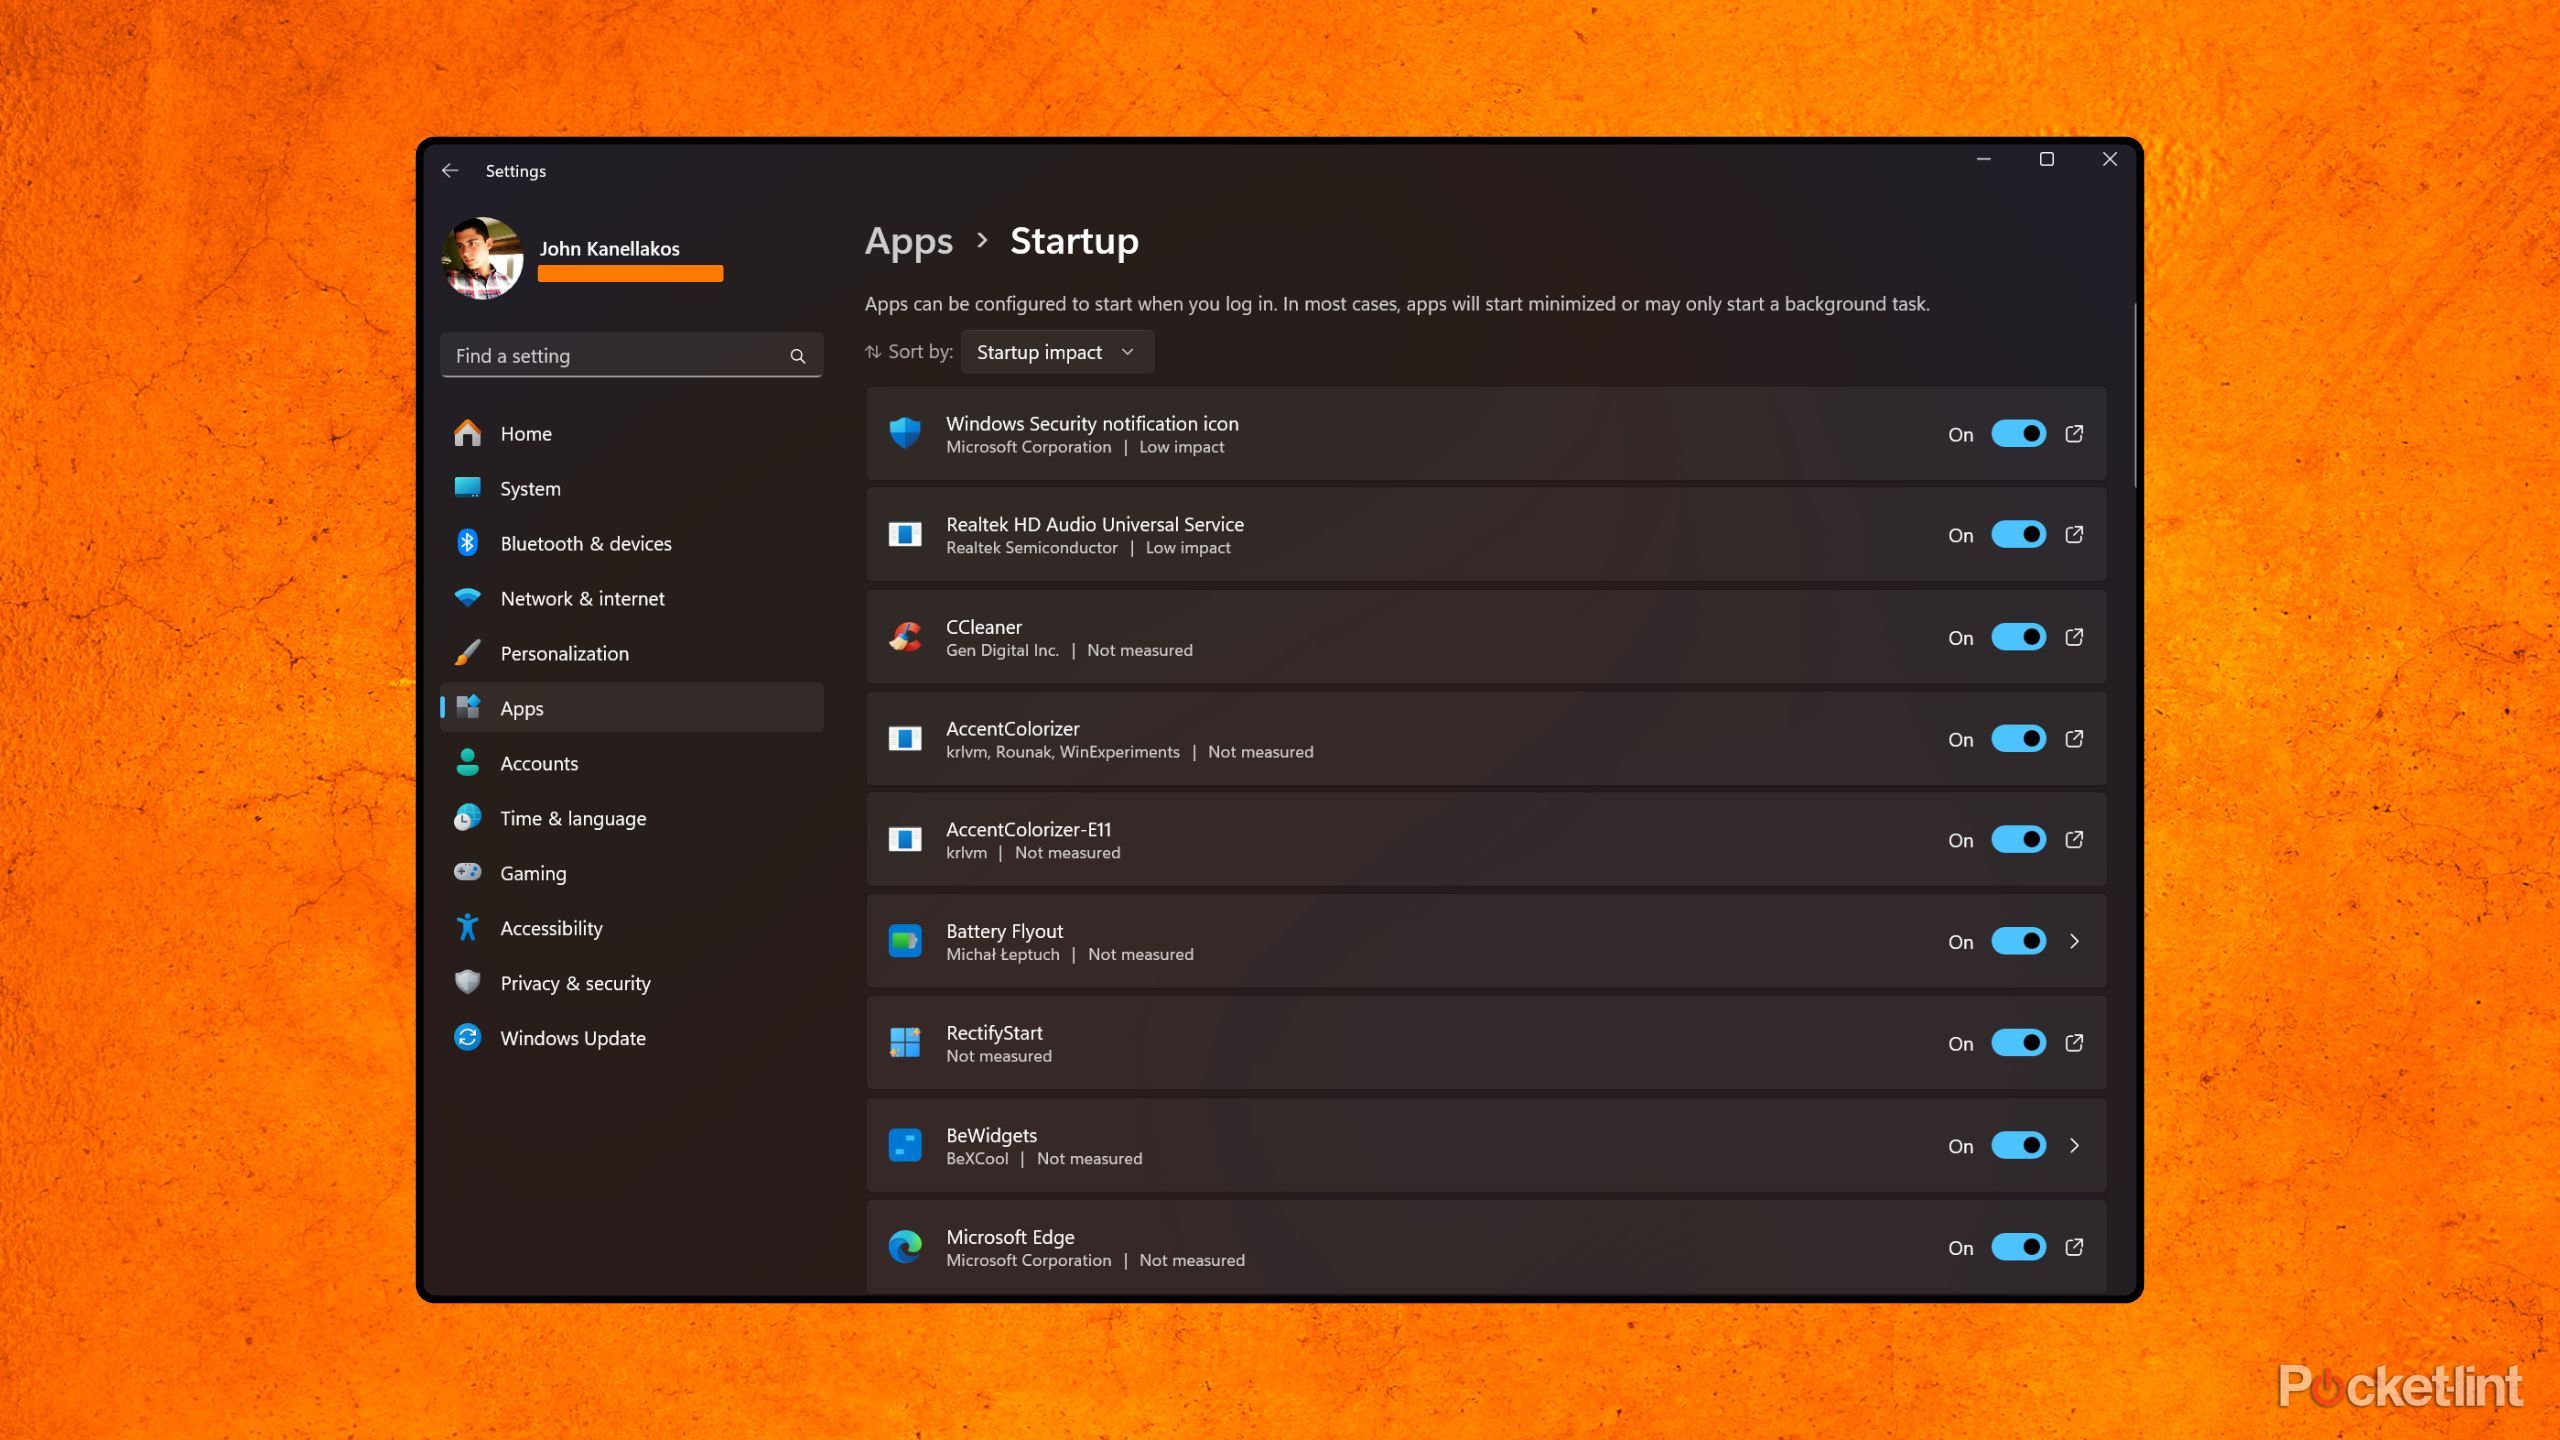Expand BeWidgets entry chevron

(x=2074, y=1146)
